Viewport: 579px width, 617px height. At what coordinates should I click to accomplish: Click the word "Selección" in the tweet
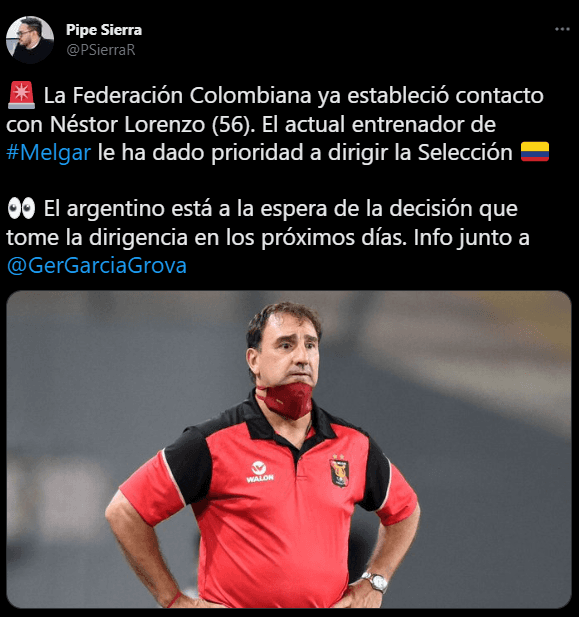pos(465,153)
